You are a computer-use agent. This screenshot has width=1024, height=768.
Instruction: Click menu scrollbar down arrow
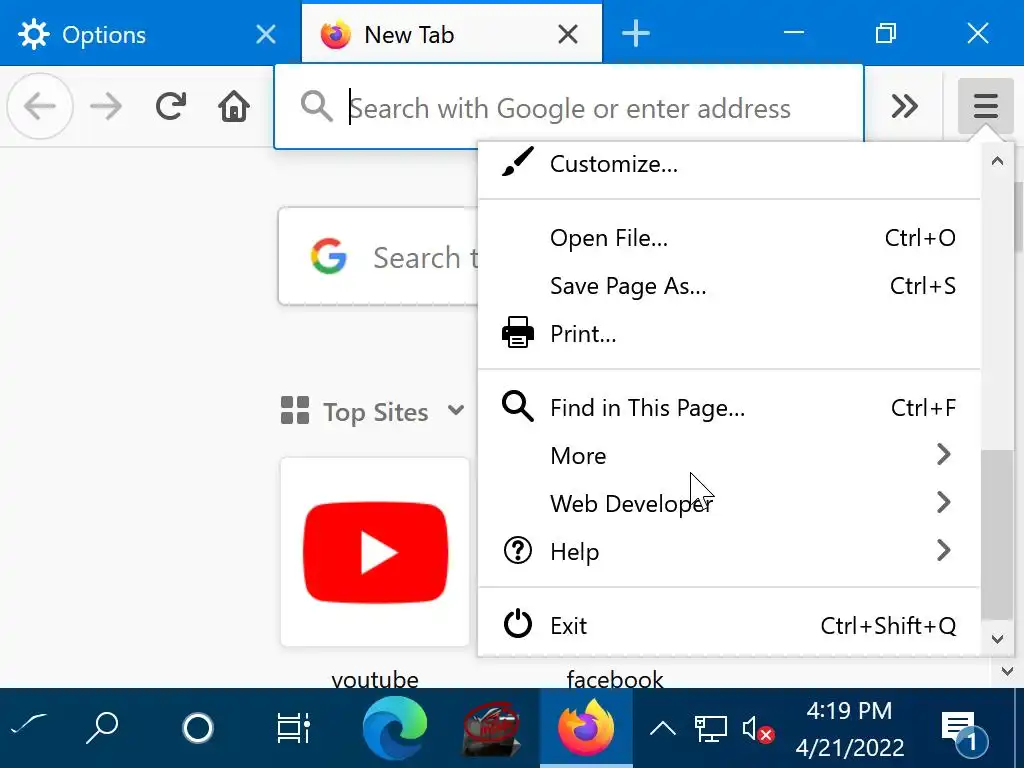[x=997, y=639]
